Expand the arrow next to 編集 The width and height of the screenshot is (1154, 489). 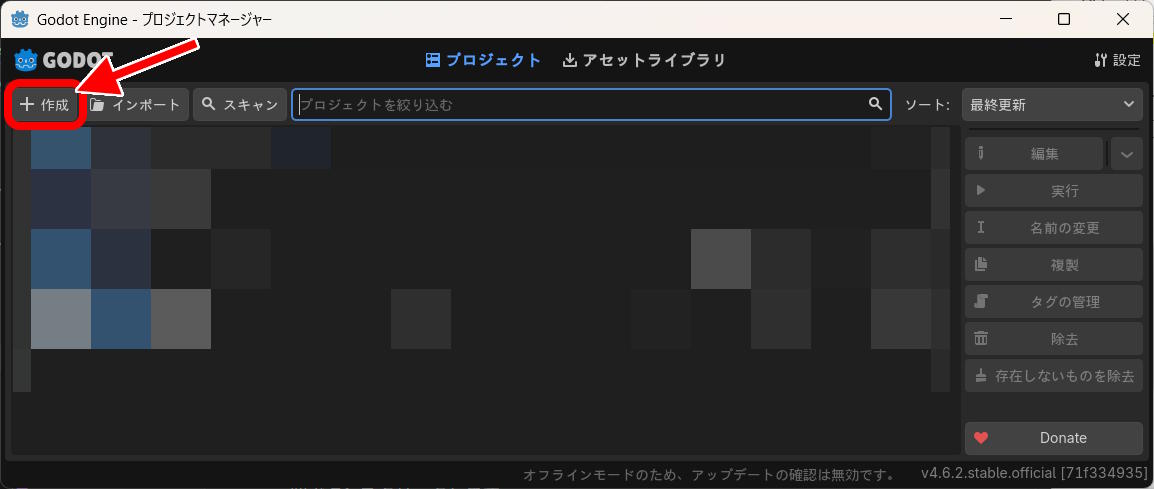coord(1127,154)
